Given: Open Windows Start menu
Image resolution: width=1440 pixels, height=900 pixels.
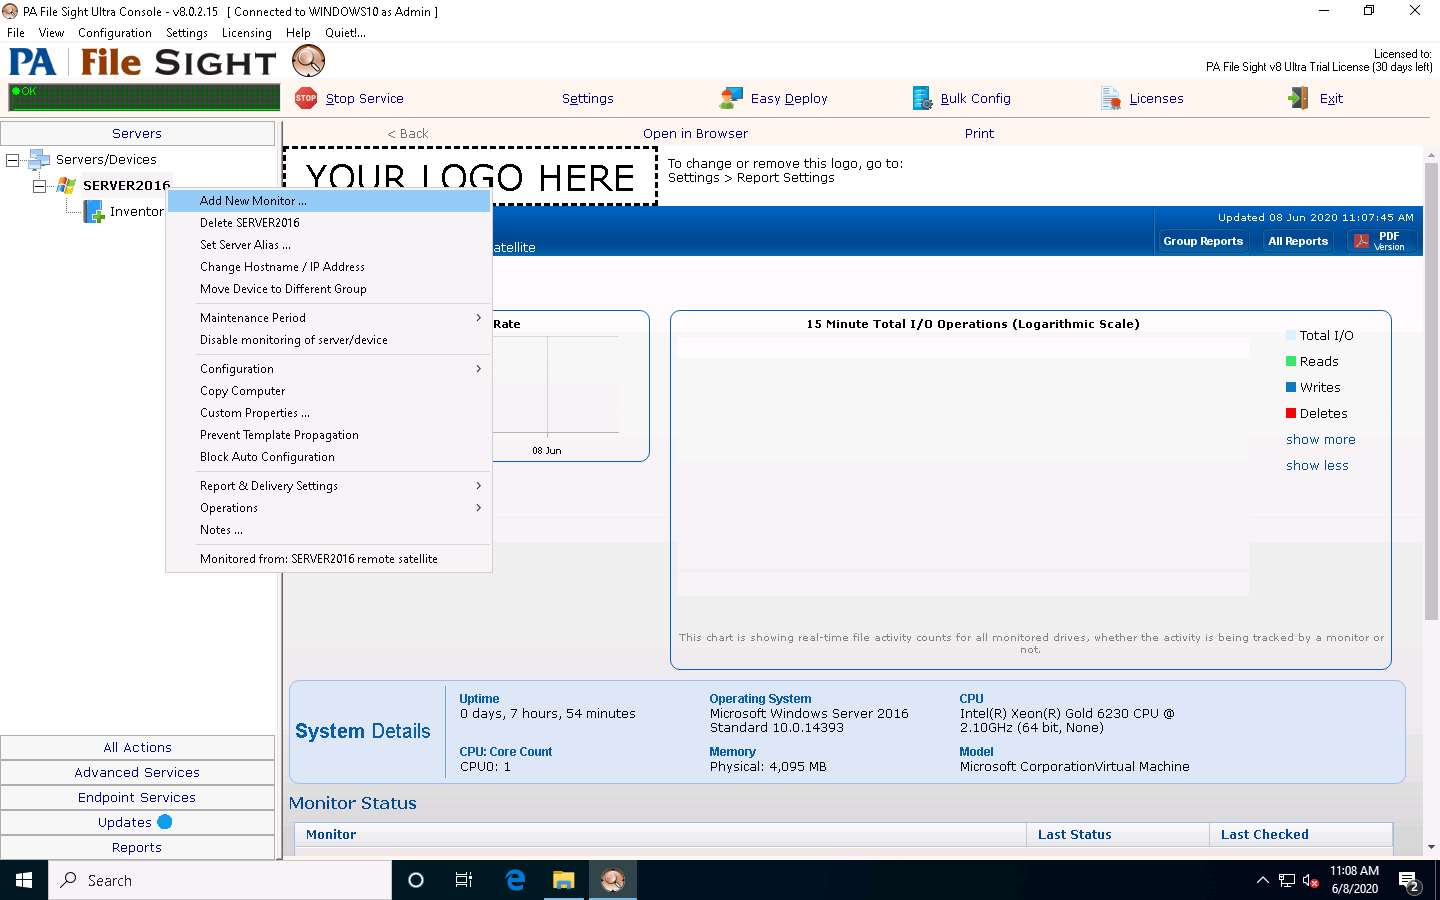Looking at the screenshot, I should pyautogui.click(x=24, y=880).
